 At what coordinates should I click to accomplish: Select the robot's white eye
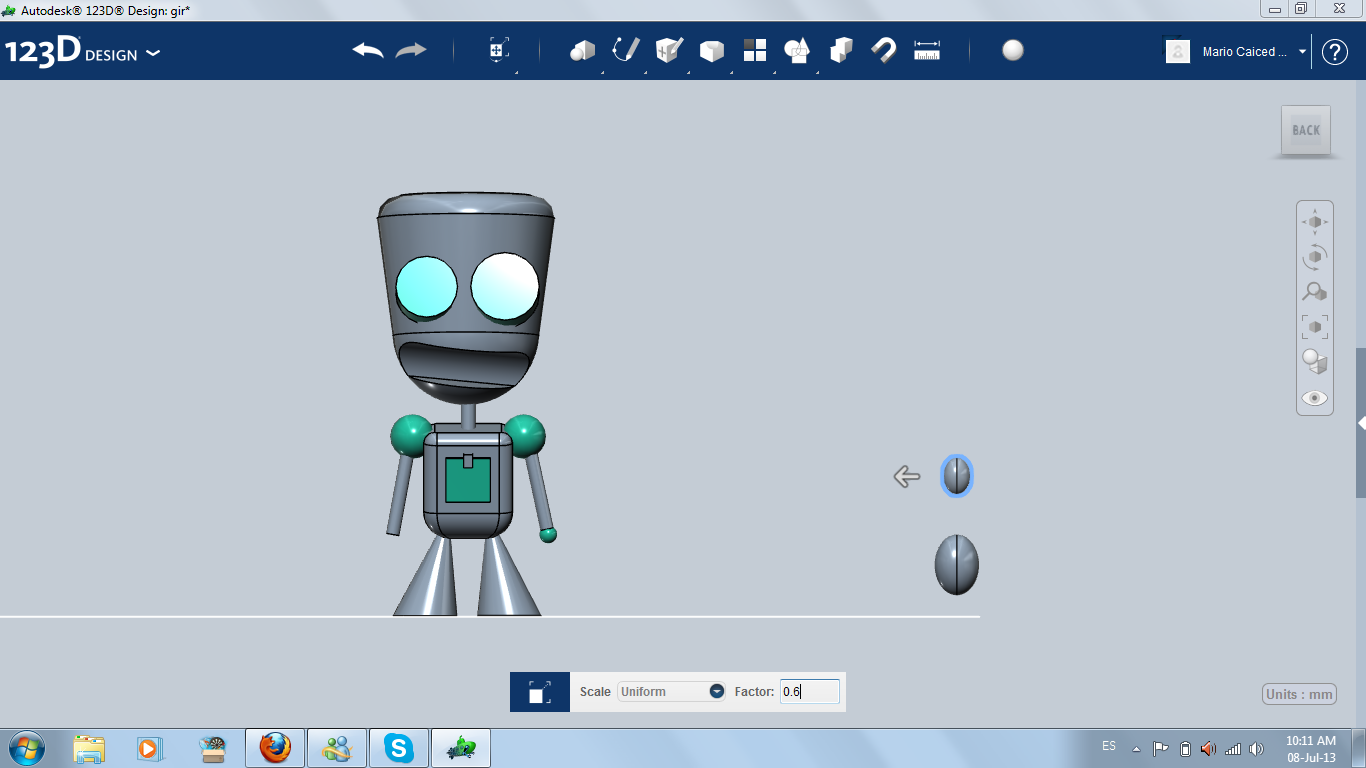pyautogui.click(x=505, y=287)
